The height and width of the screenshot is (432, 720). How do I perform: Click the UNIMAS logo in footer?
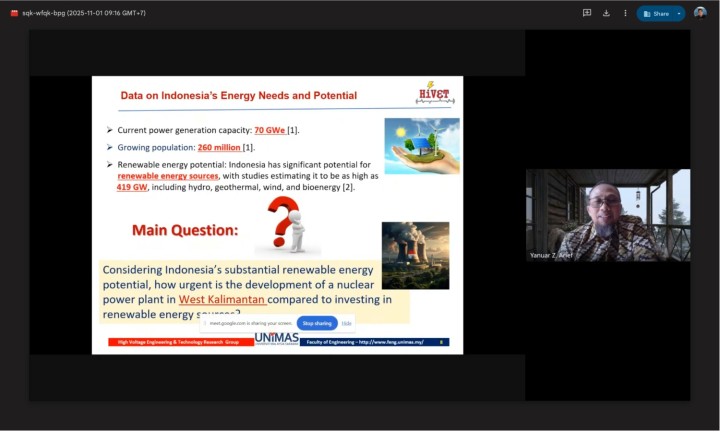276,338
